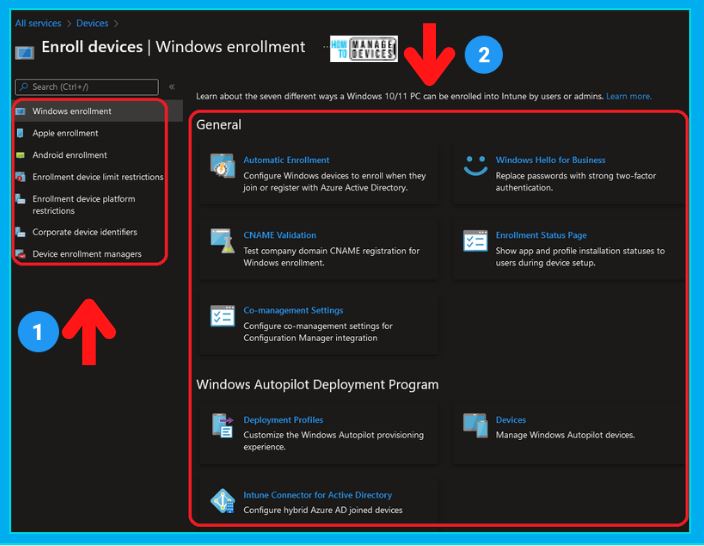Screen dimensions: 704x546
Task: Click the General section heading
Action: click(x=219, y=125)
